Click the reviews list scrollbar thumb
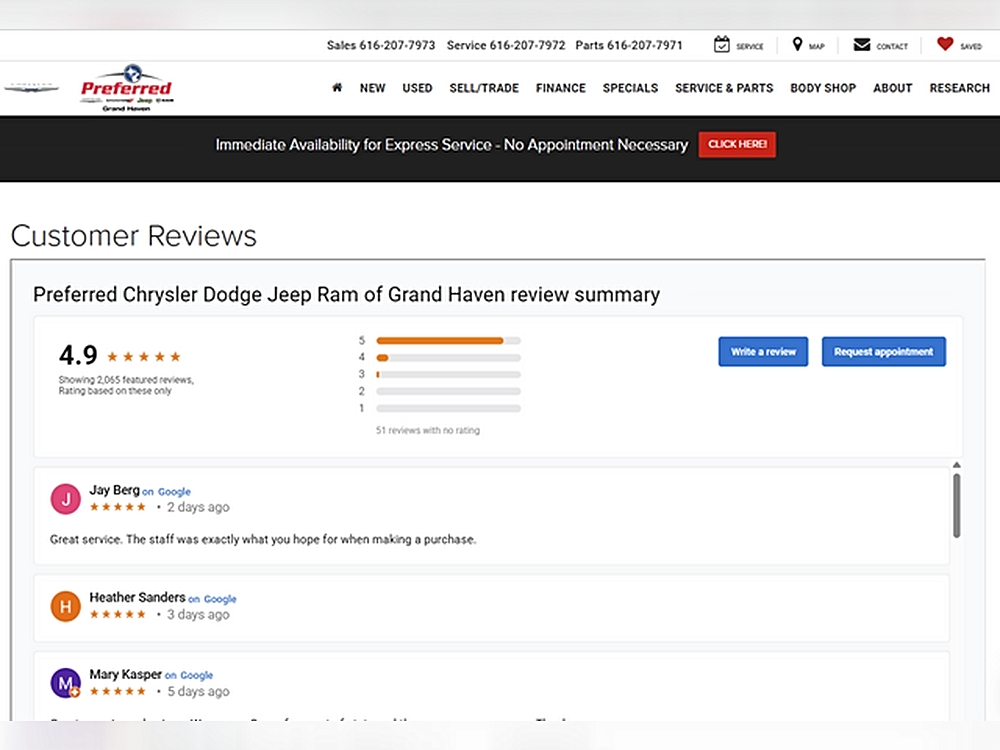The width and height of the screenshot is (1000, 750). click(957, 505)
